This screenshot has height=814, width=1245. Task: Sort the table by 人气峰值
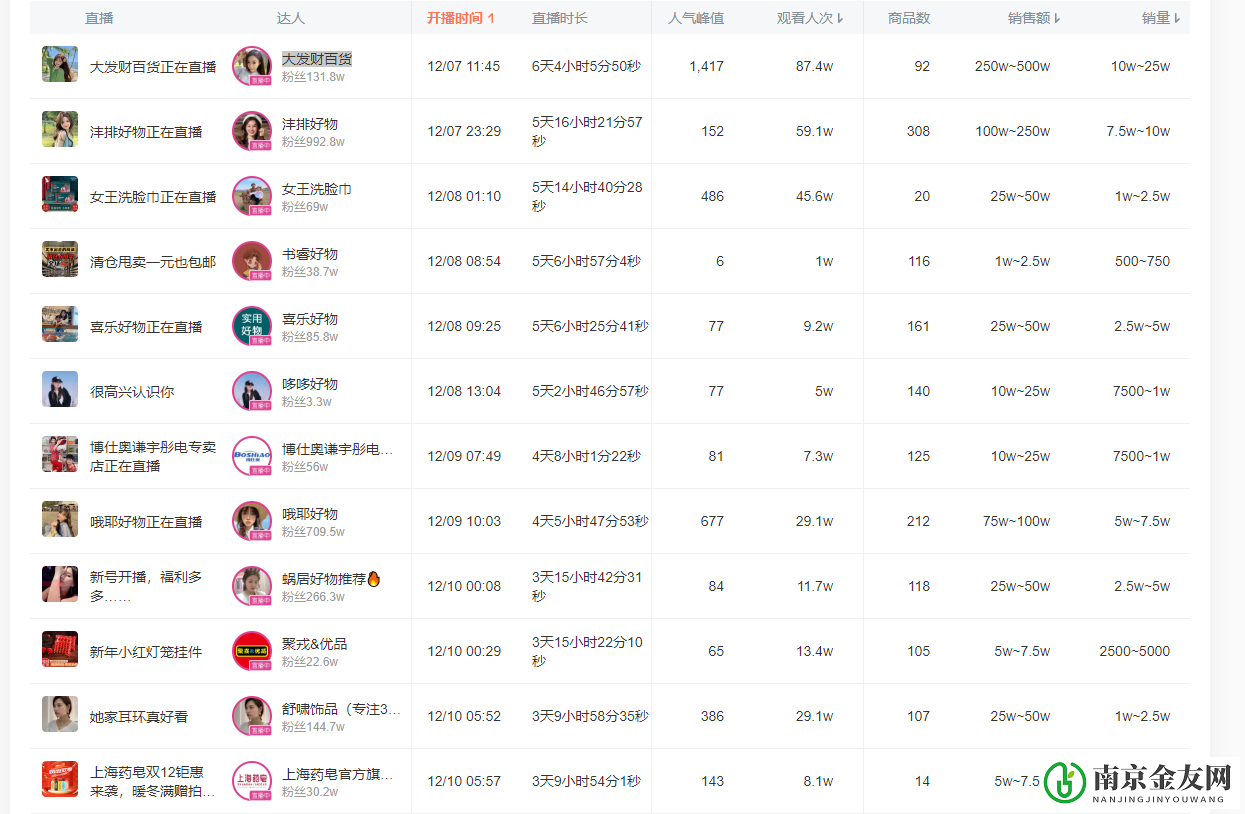click(696, 17)
